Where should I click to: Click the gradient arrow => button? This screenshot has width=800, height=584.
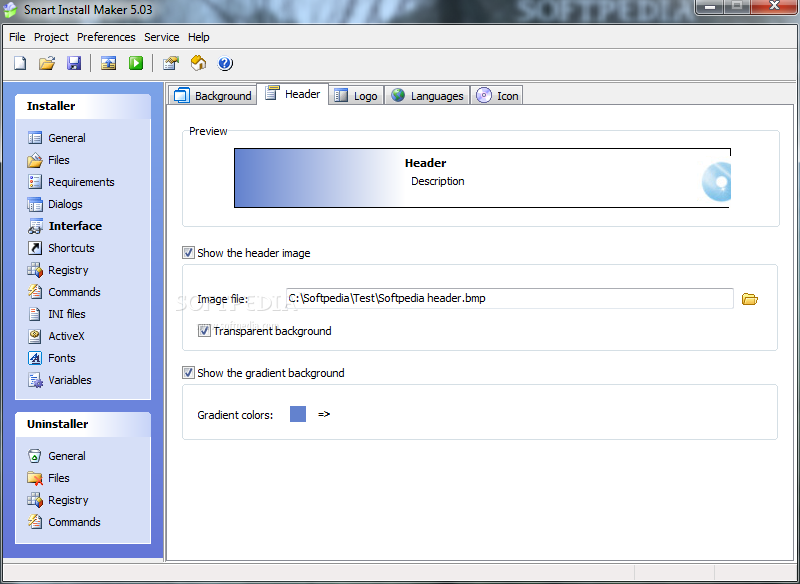click(324, 414)
